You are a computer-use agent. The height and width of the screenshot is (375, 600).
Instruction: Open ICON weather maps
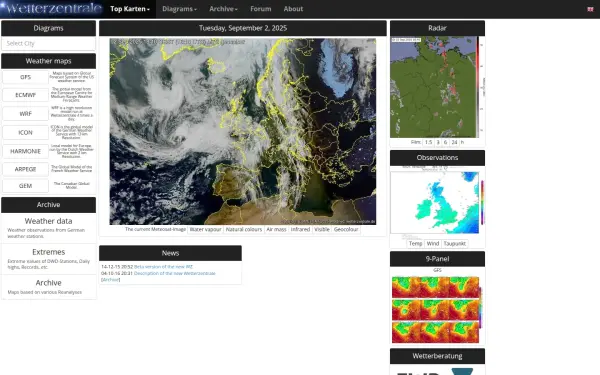(26, 132)
